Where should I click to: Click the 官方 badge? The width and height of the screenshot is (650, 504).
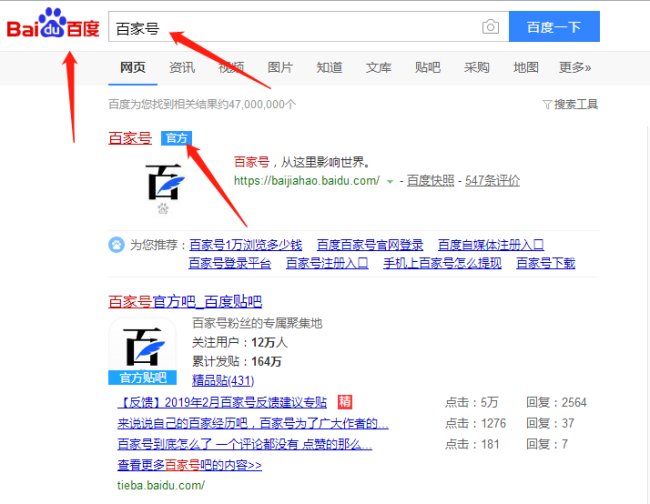(x=177, y=138)
